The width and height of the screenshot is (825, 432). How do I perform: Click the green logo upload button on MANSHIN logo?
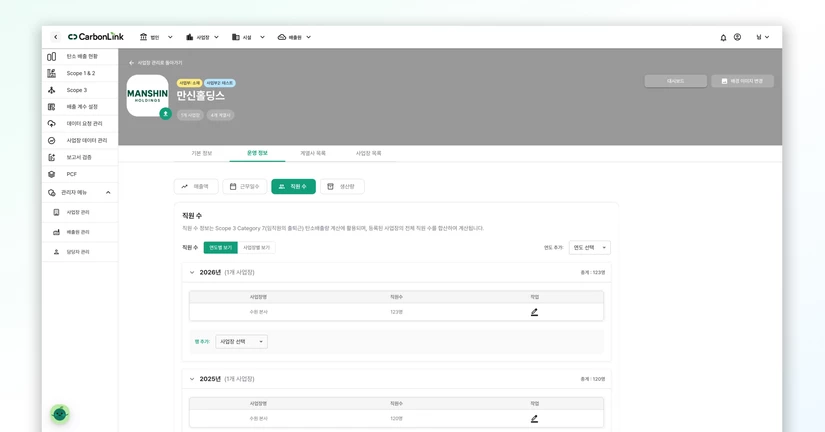point(165,114)
